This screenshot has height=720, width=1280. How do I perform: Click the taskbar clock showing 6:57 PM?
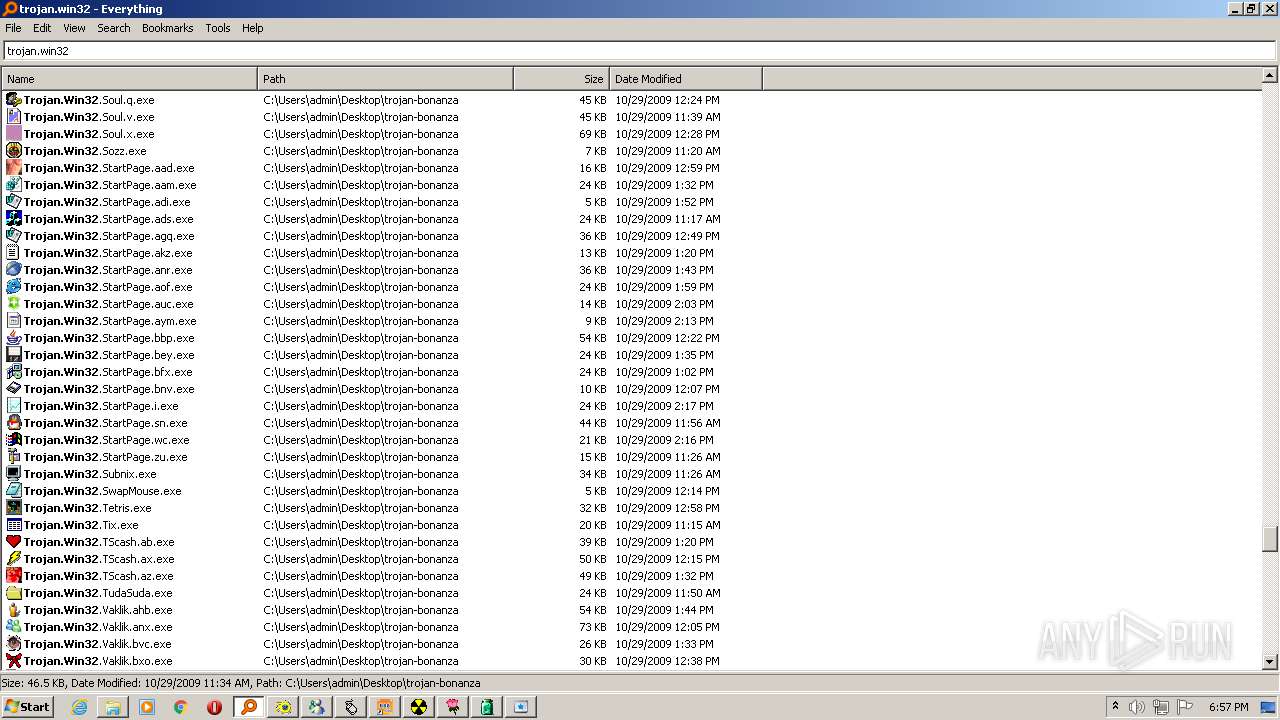tap(1228, 707)
